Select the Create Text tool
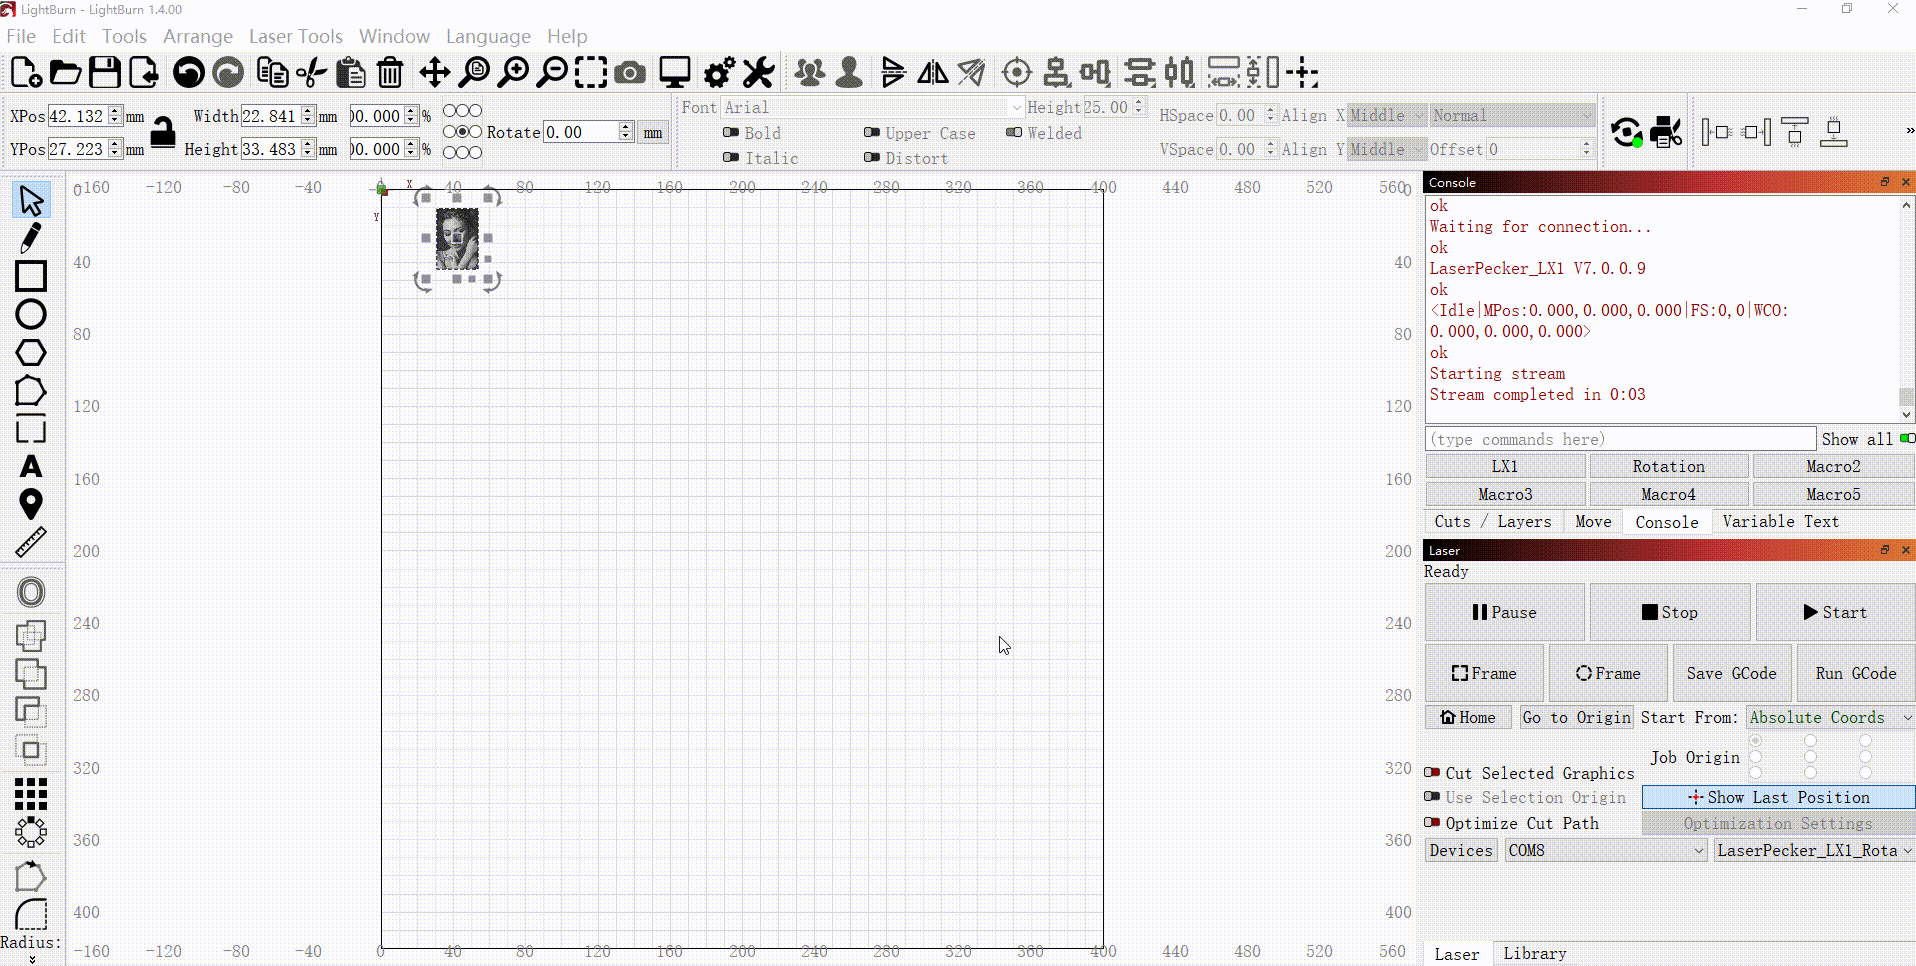The height and width of the screenshot is (966, 1916). [x=31, y=467]
